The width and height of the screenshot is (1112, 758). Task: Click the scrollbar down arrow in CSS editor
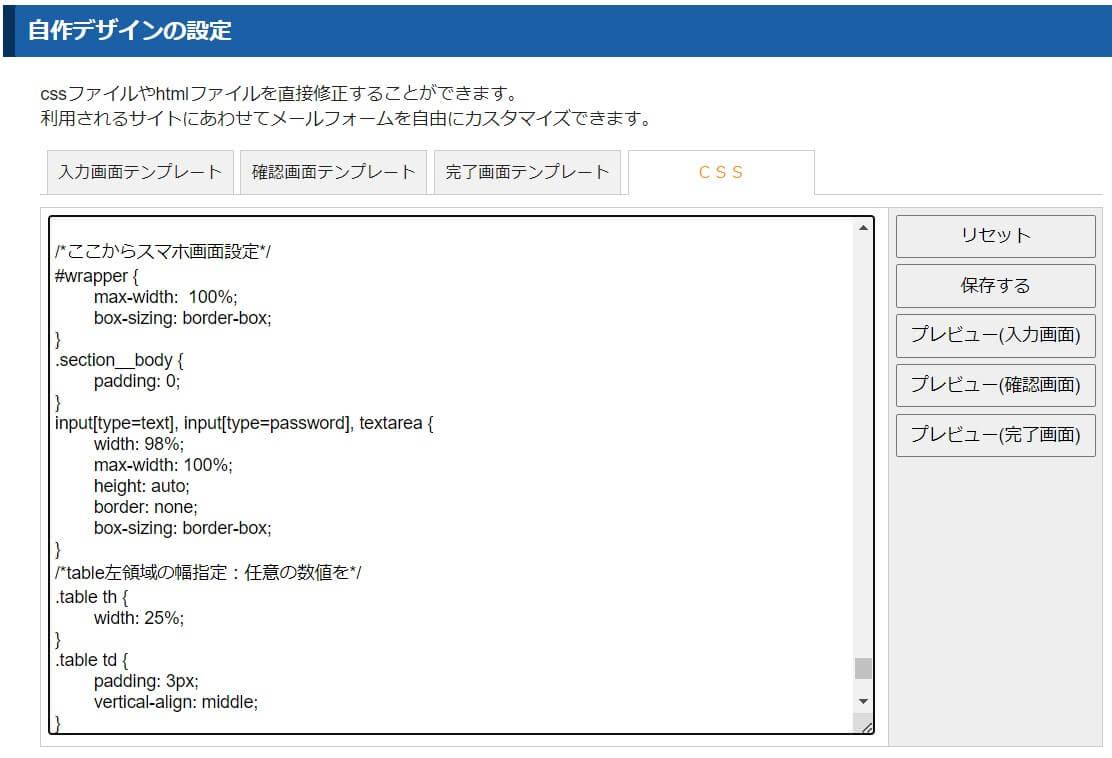click(863, 702)
